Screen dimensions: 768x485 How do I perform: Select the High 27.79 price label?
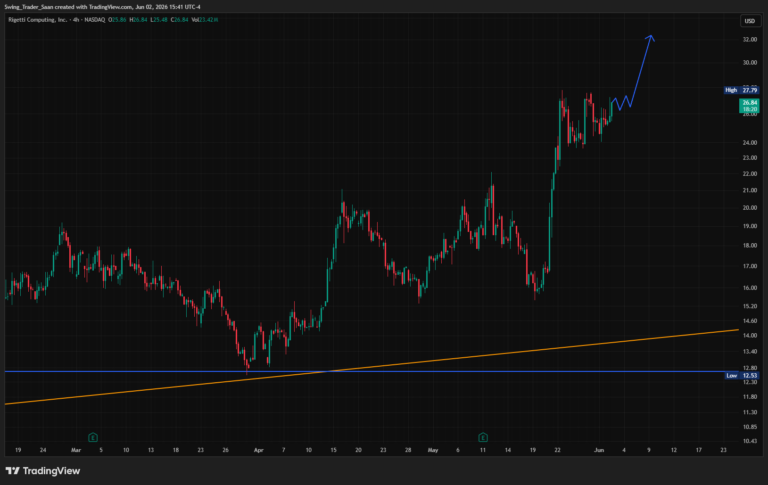[742, 90]
